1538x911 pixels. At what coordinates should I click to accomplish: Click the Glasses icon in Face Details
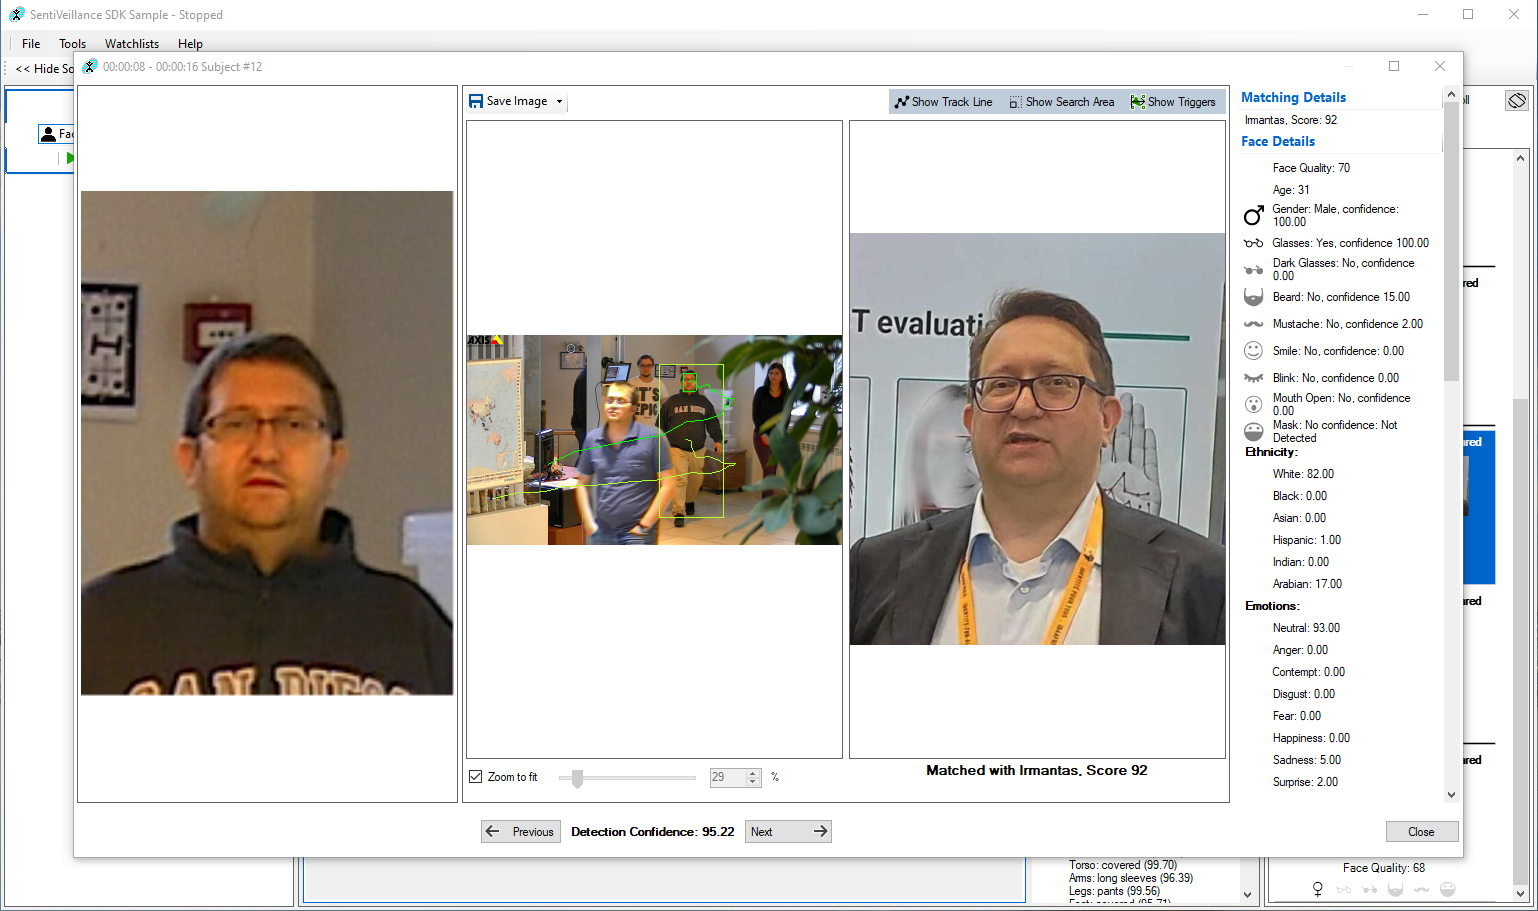[1254, 243]
